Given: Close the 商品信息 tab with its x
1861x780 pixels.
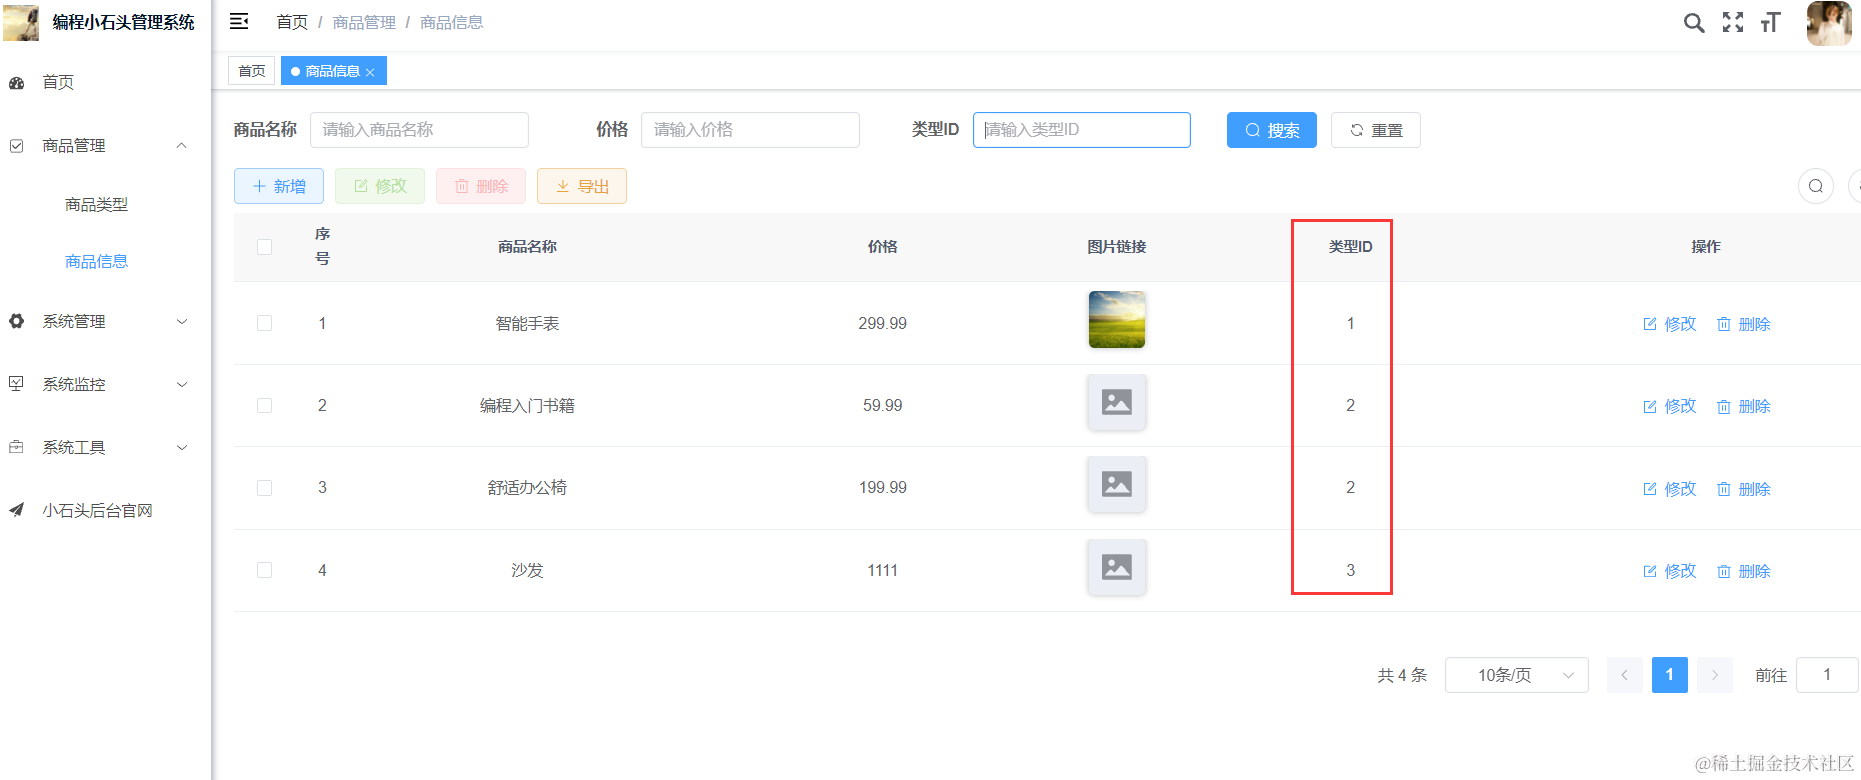Looking at the screenshot, I should click(x=370, y=72).
